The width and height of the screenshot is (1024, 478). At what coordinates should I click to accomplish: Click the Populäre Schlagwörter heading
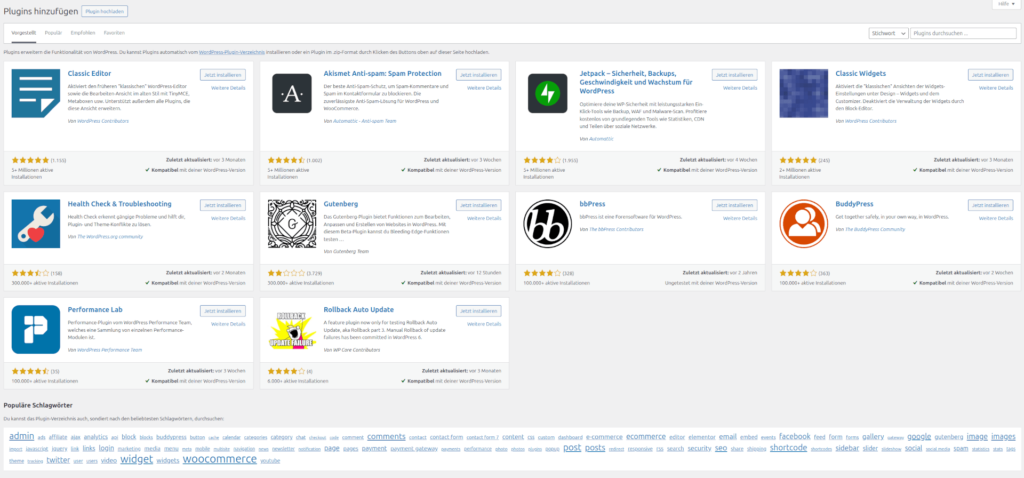point(38,406)
